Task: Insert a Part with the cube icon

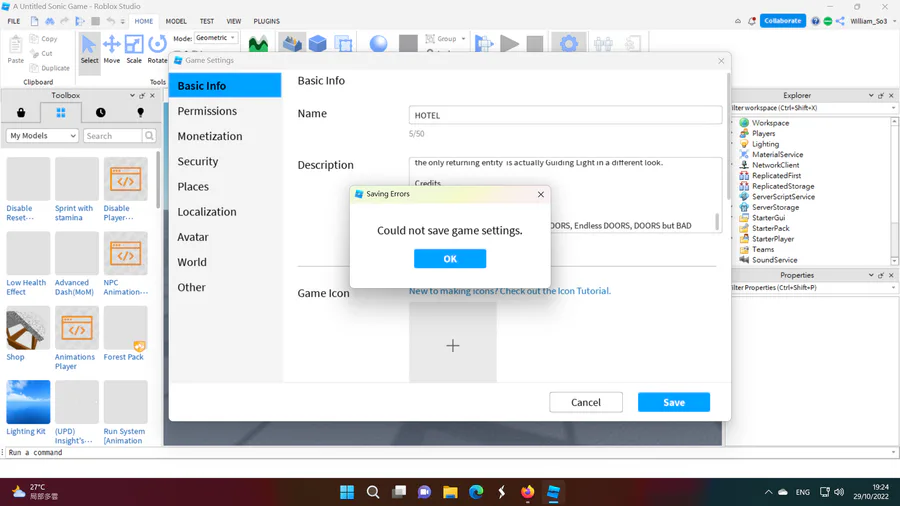Action: (317, 44)
